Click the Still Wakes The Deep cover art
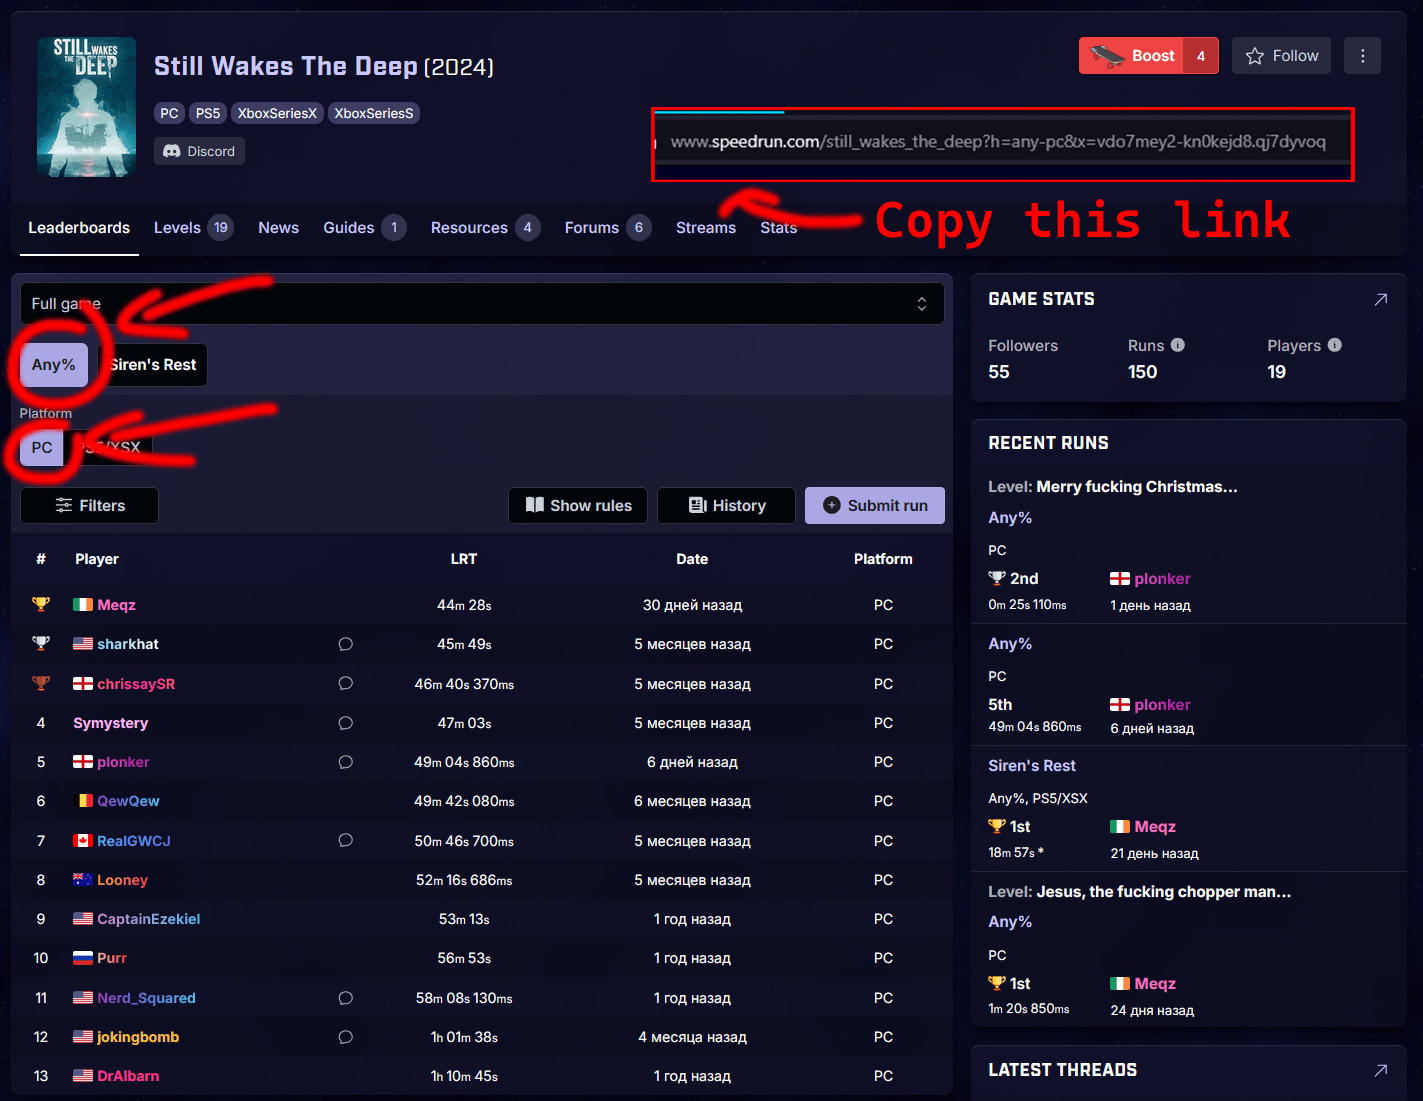 (86, 107)
